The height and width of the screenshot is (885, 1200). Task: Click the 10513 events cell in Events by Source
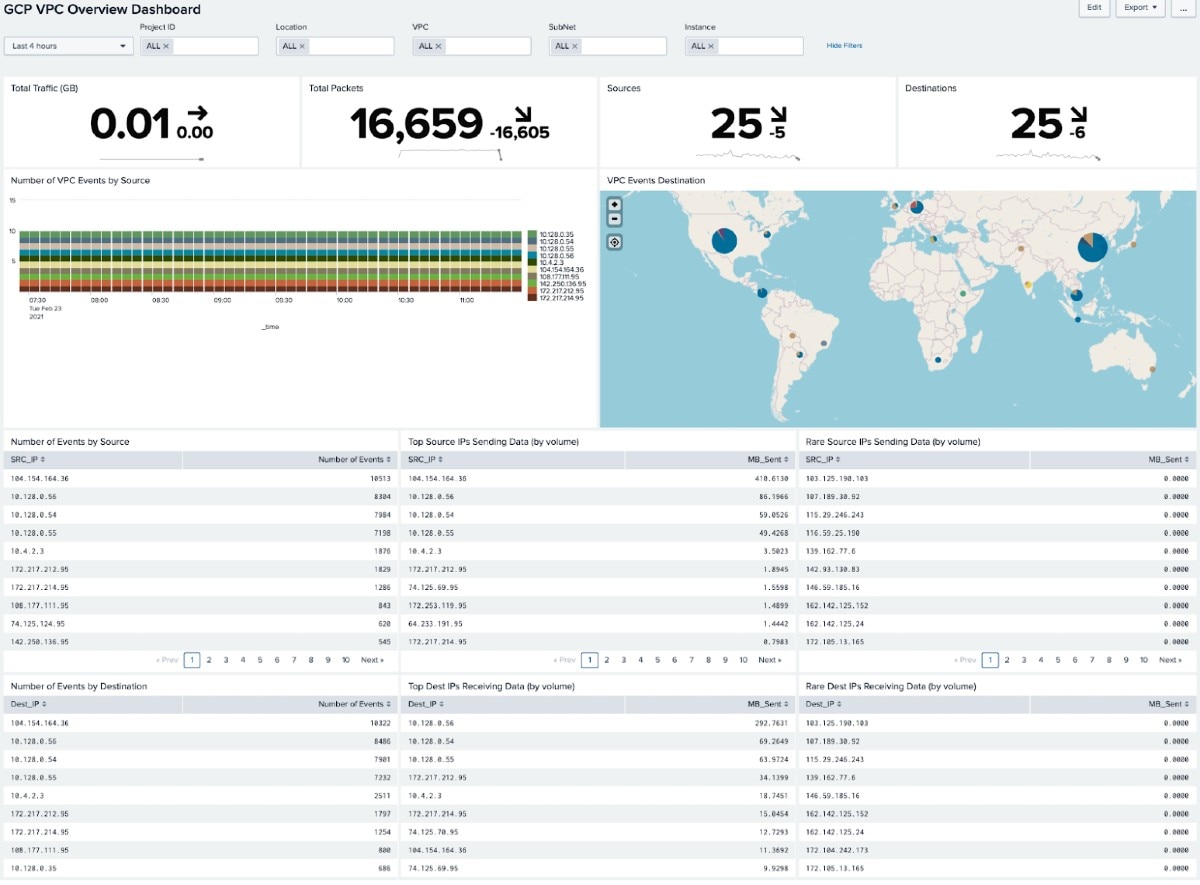(x=380, y=479)
